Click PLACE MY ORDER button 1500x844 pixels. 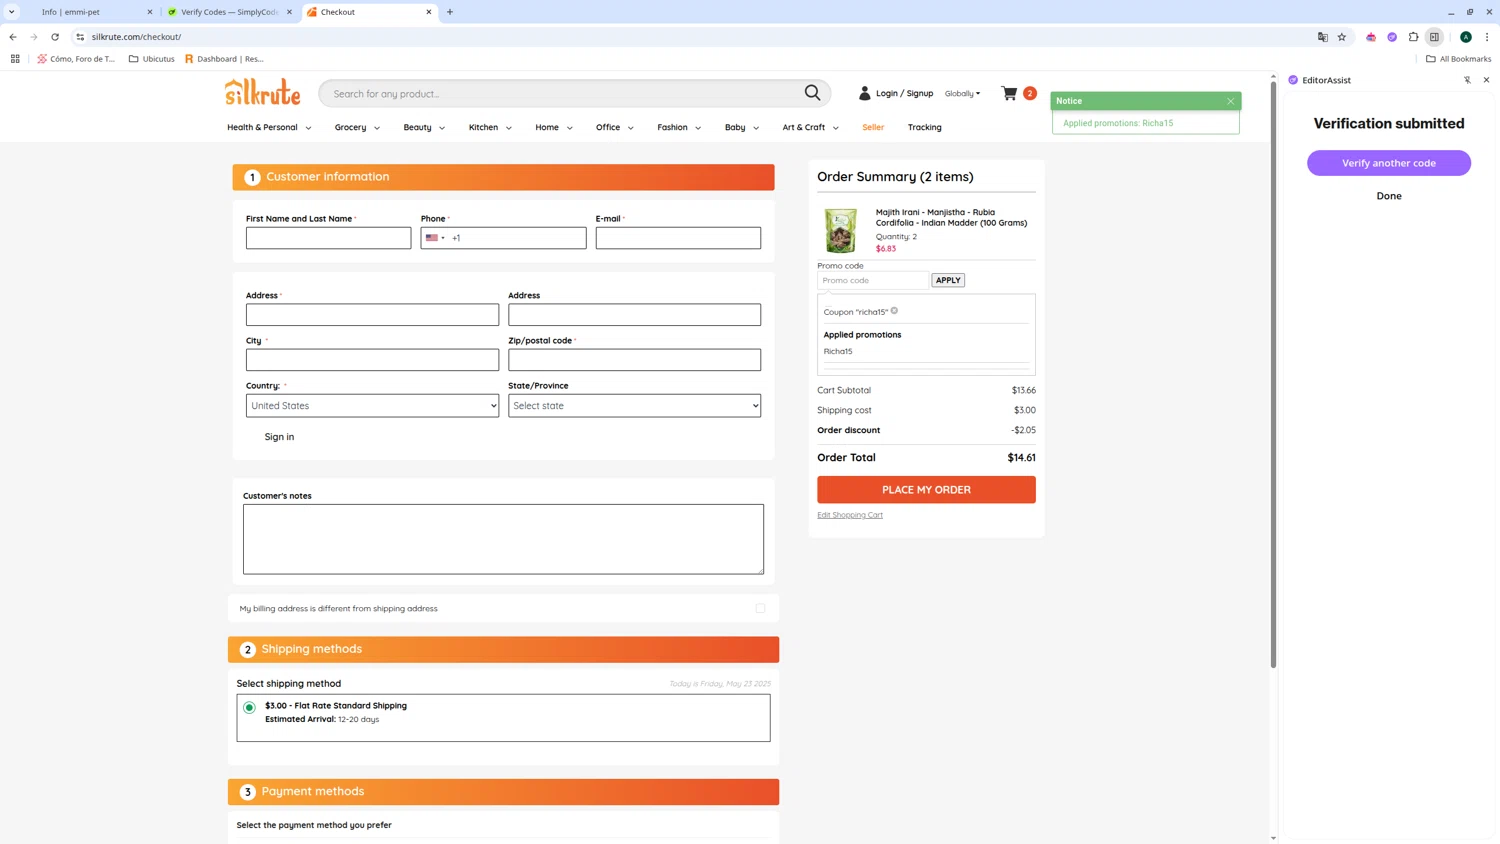926,489
